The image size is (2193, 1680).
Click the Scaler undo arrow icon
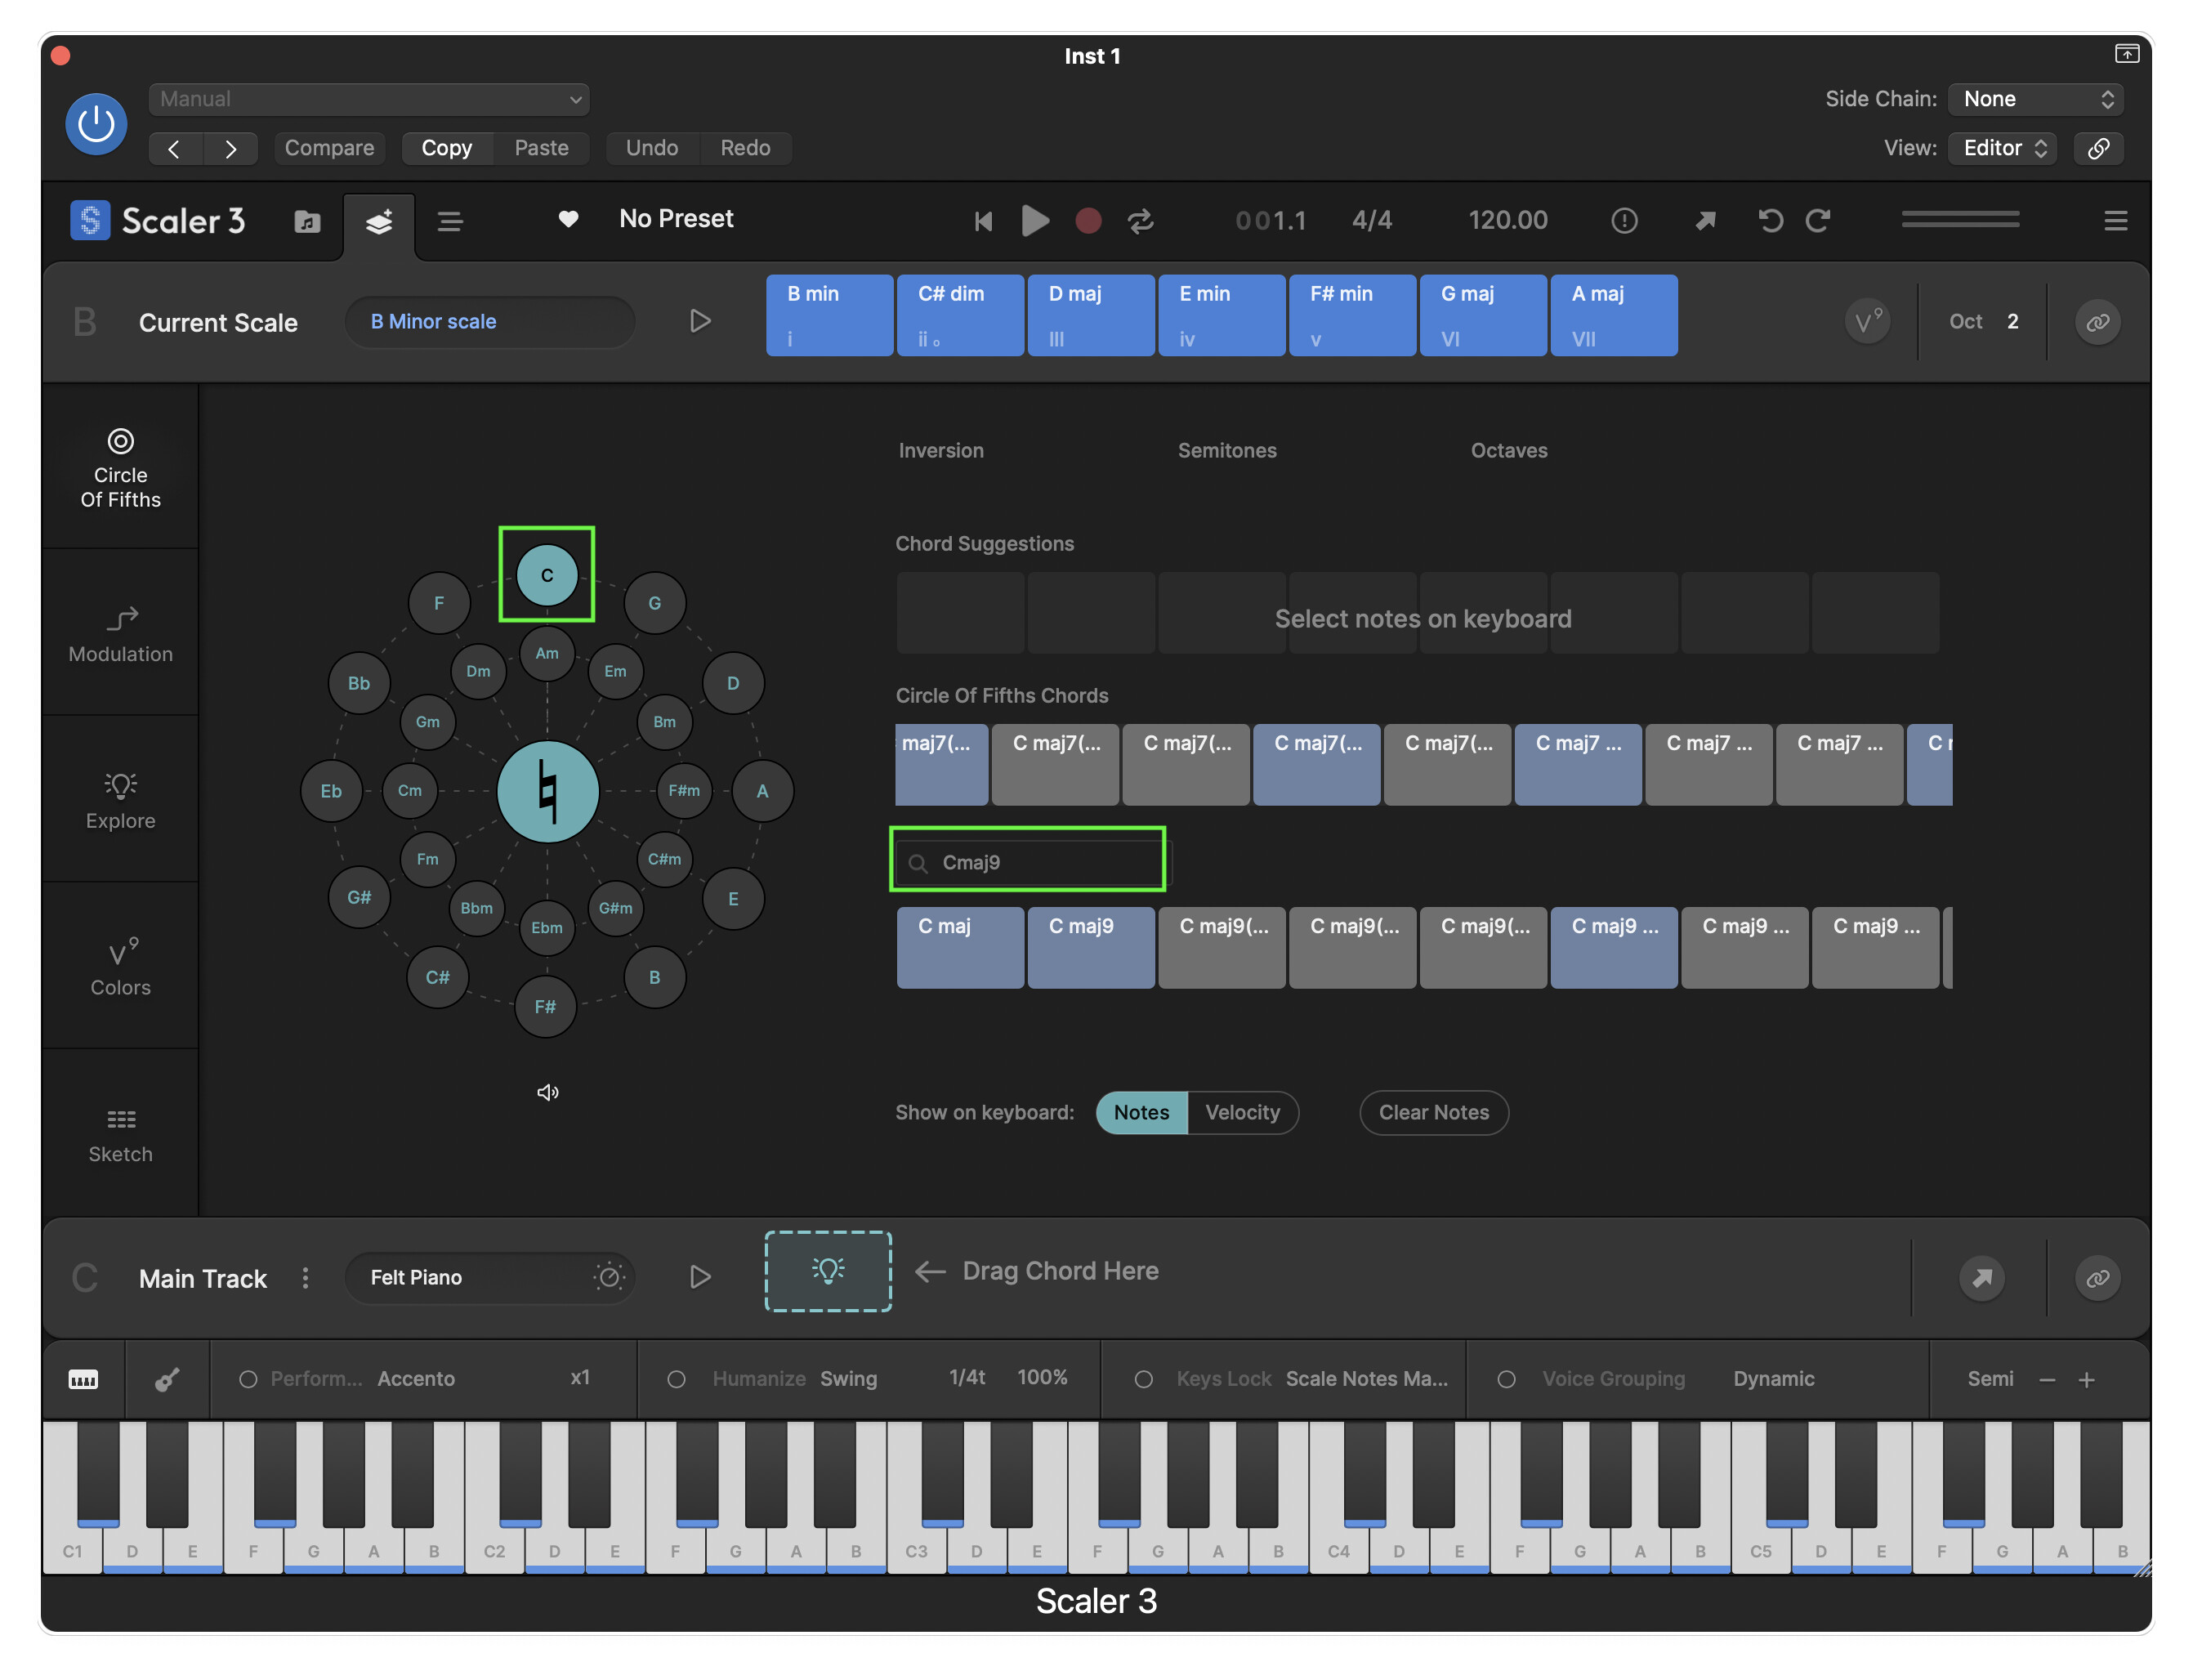tap(1770, 221)
